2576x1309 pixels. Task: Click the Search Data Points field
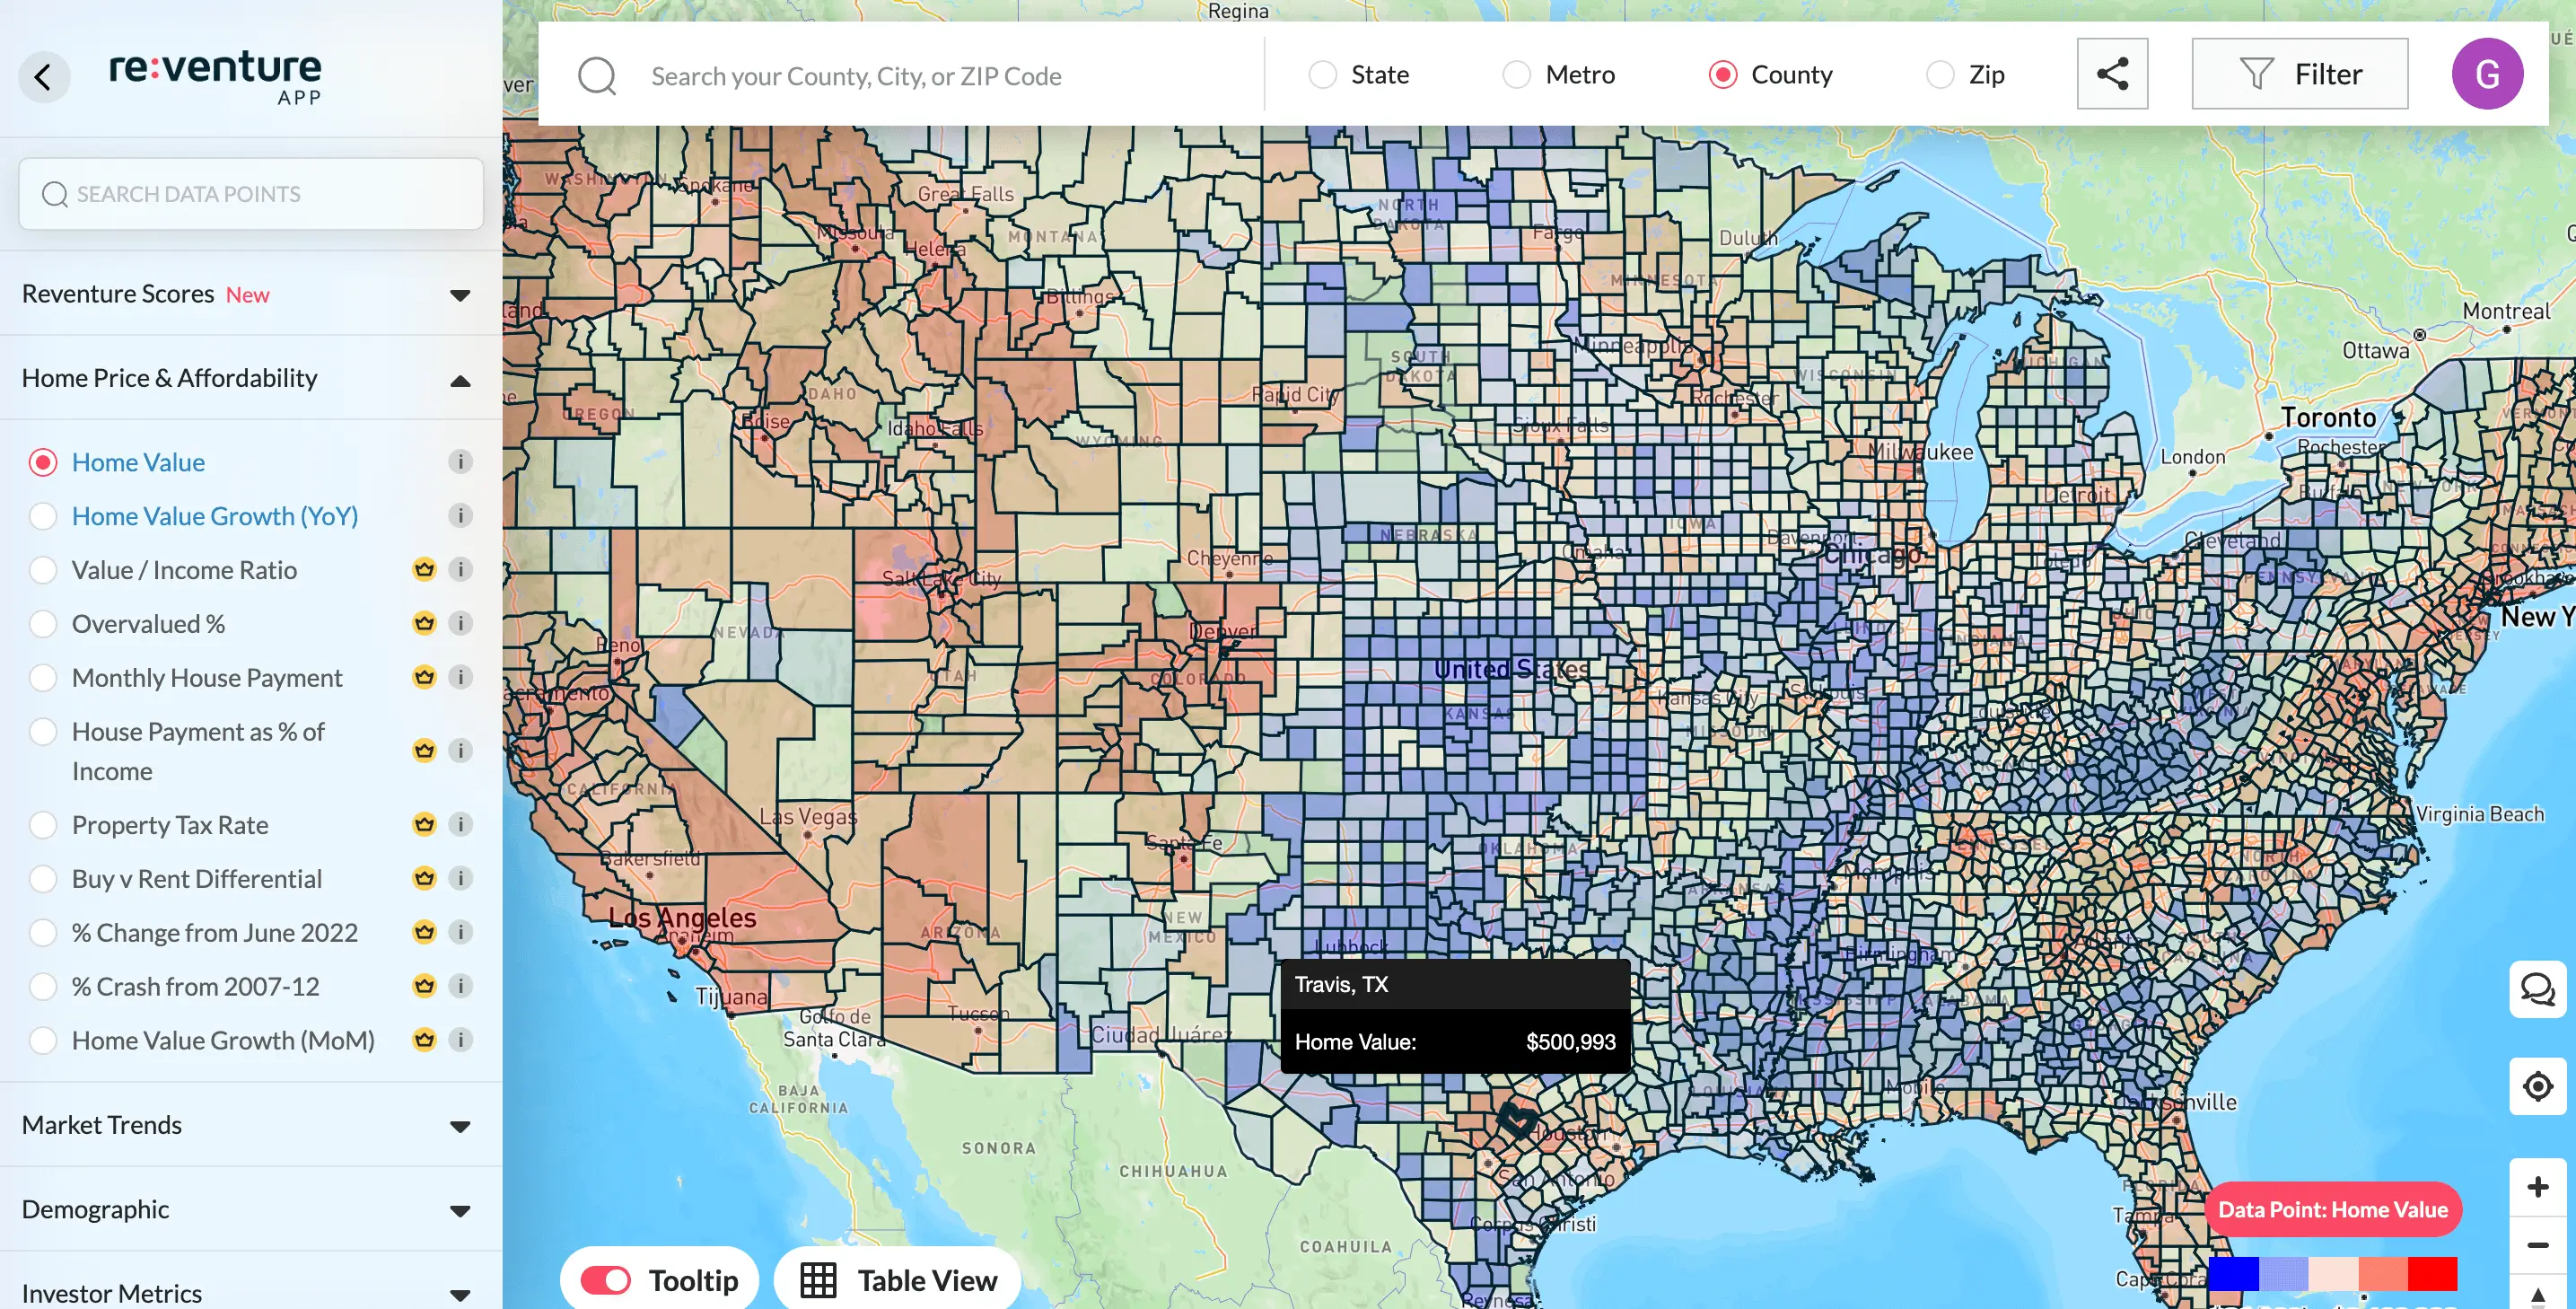click(x=251, y=194)
